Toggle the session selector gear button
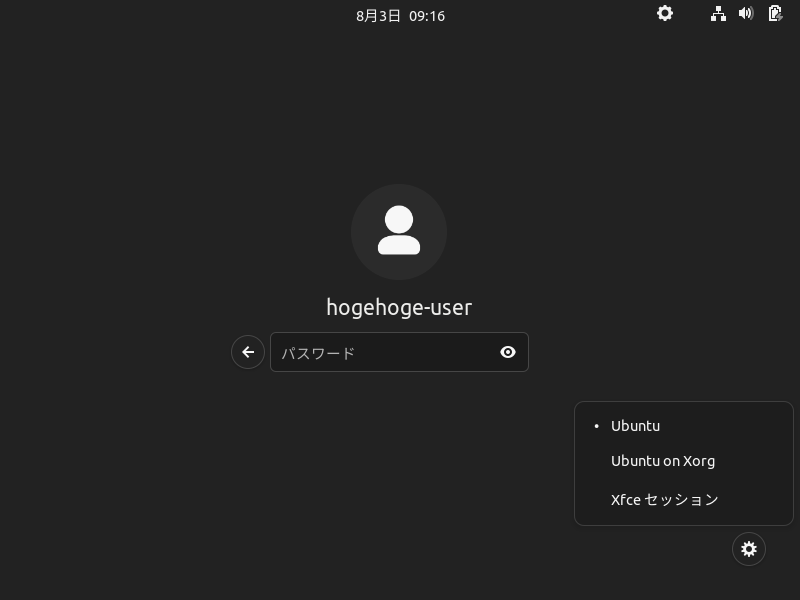The height and width of the screenshot is (600, 800). click(x=748, y=549)
